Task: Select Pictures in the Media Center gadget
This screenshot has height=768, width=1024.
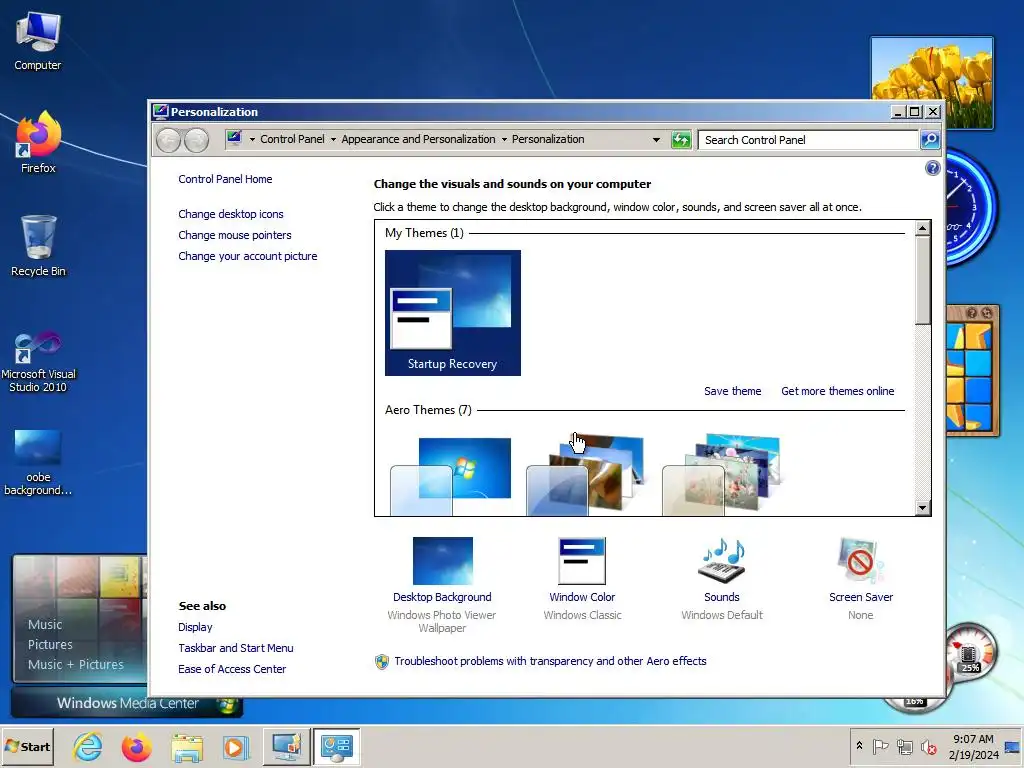Action: [50, 645]
